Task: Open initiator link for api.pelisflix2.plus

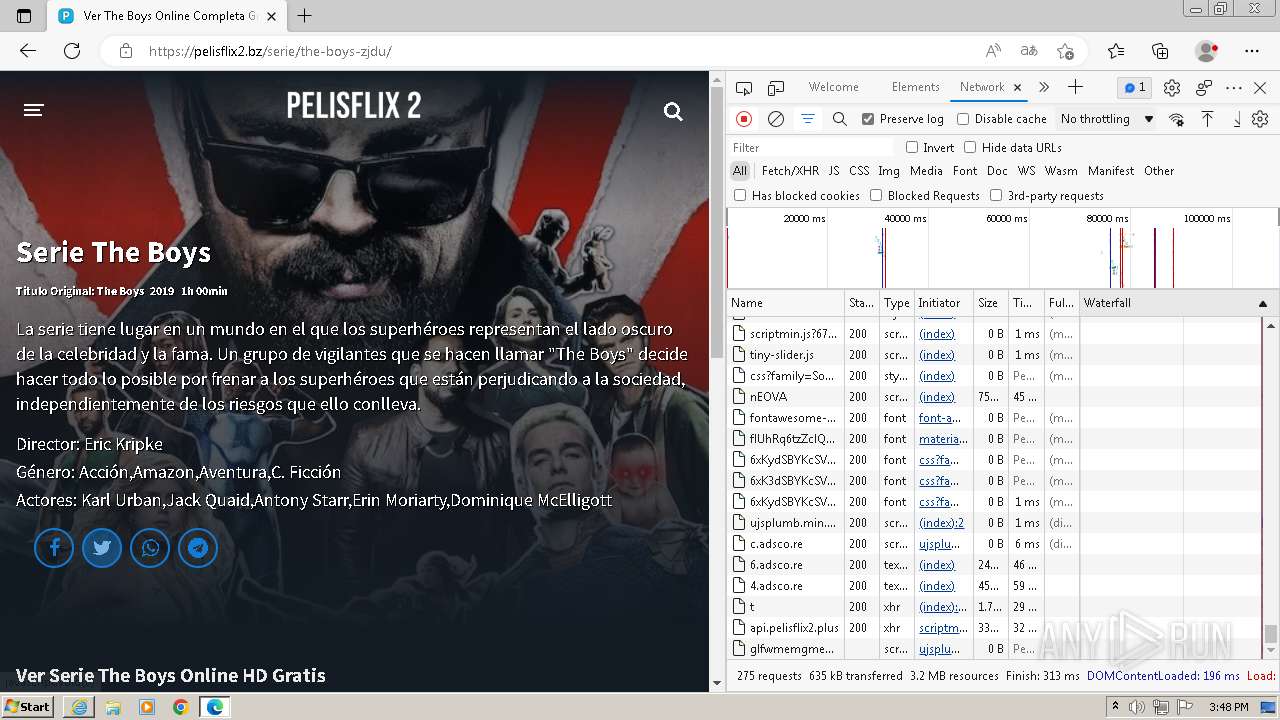Action: coord(944,628)
